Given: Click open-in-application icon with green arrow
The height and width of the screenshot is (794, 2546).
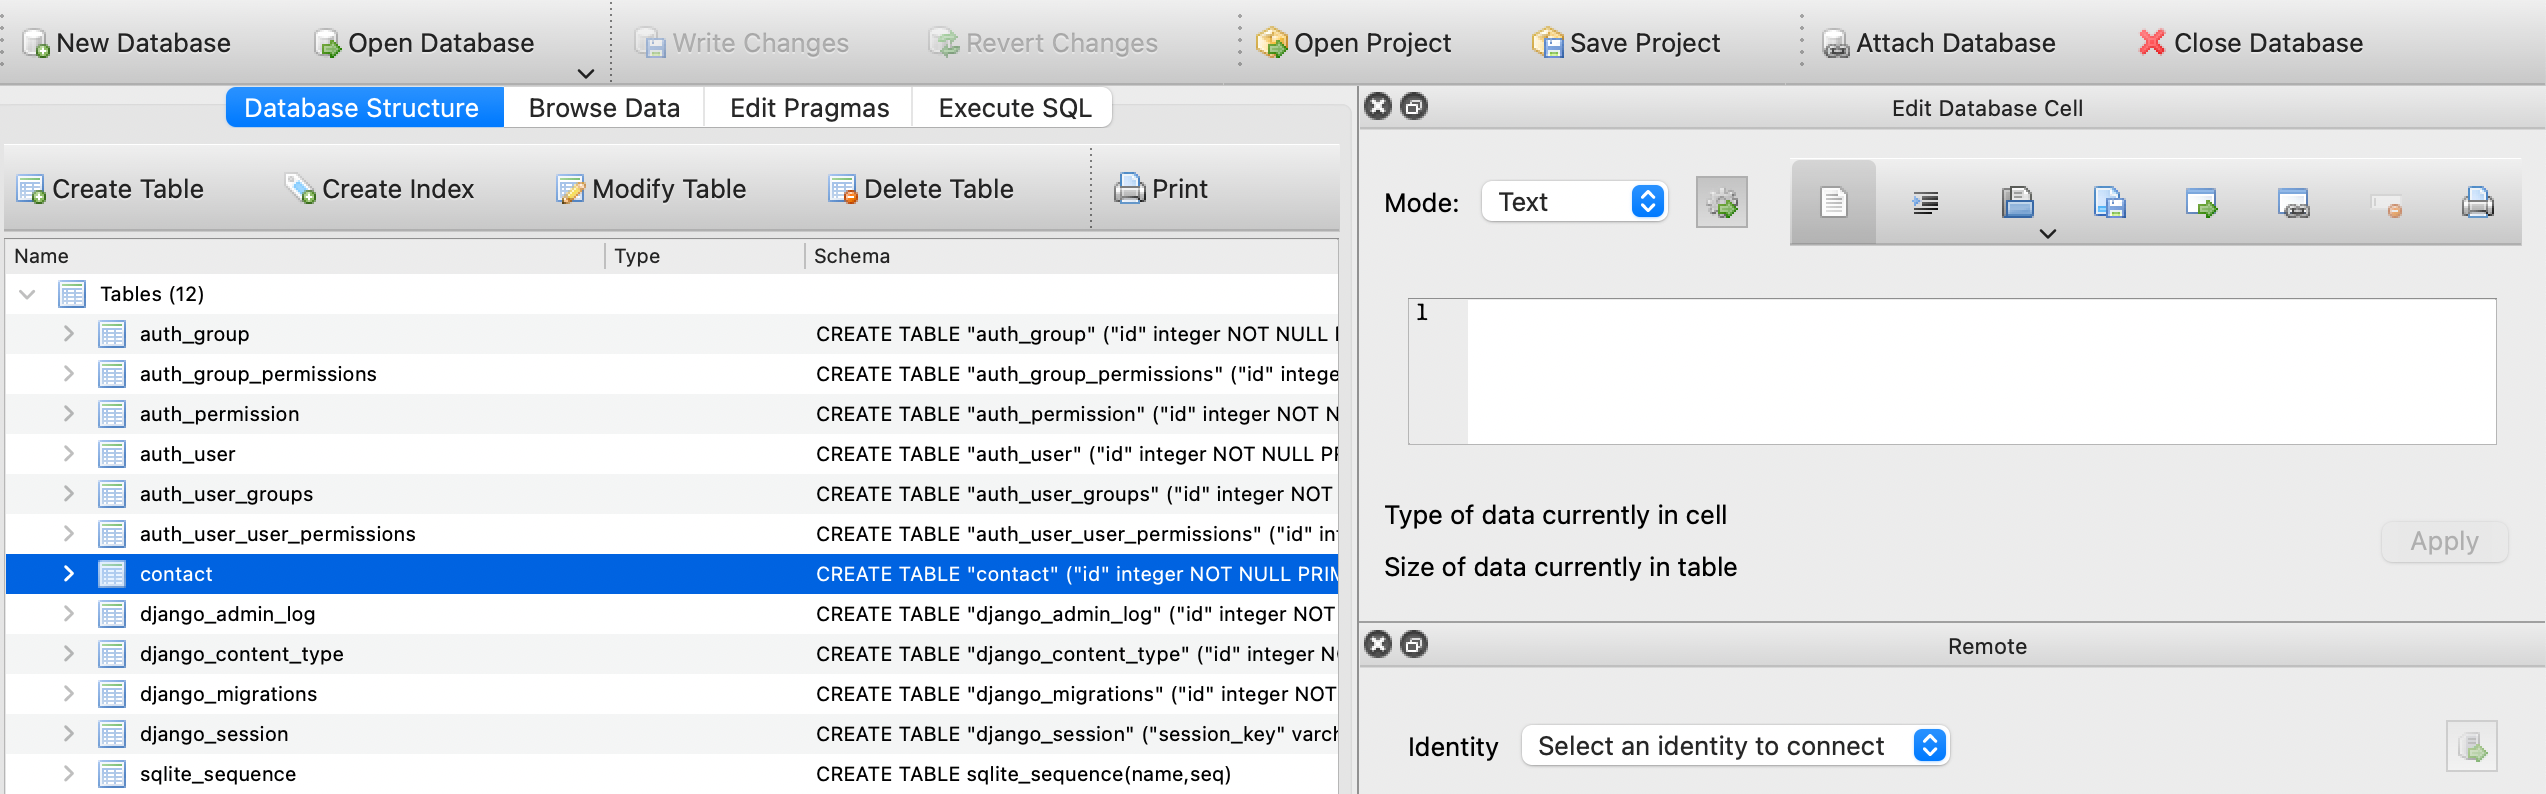Looking at the screenshot, I should (2202, 203).
